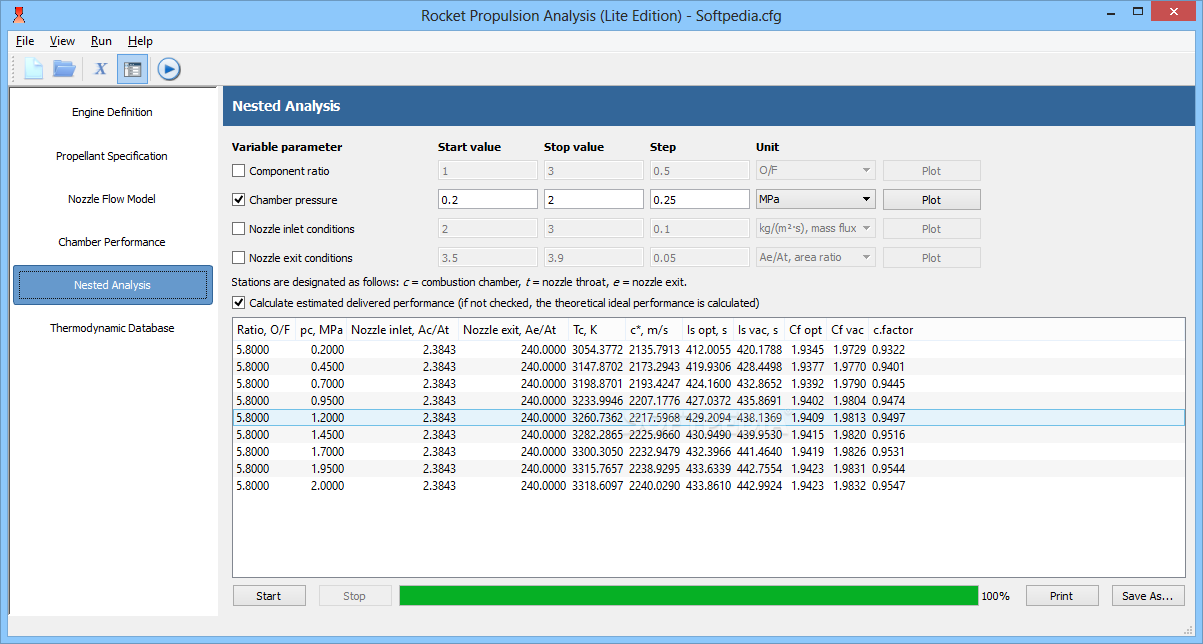Click Plot button for Component ratio

pyautogui.click(x=931, y=171)
